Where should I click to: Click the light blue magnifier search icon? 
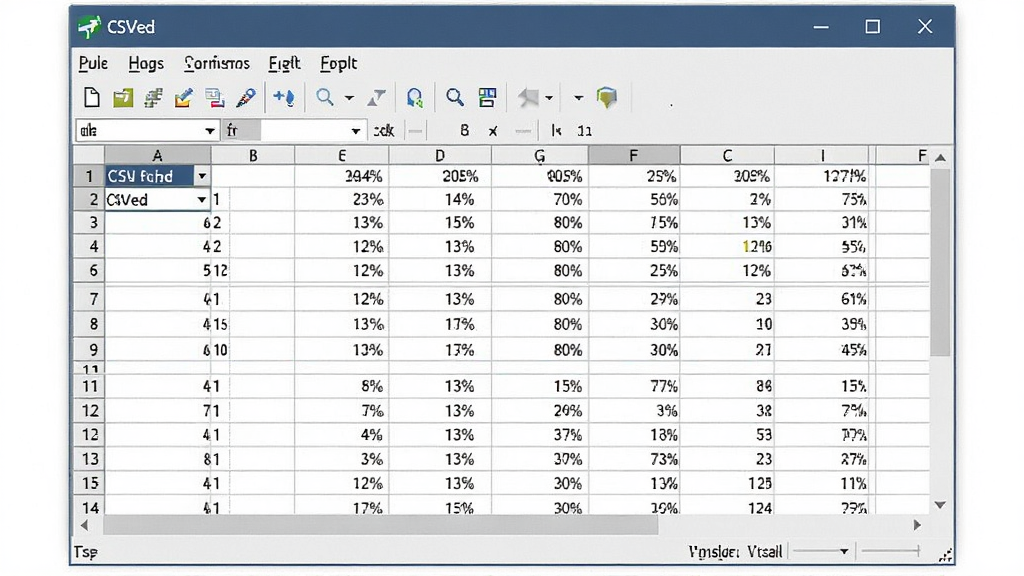(325, 98)
